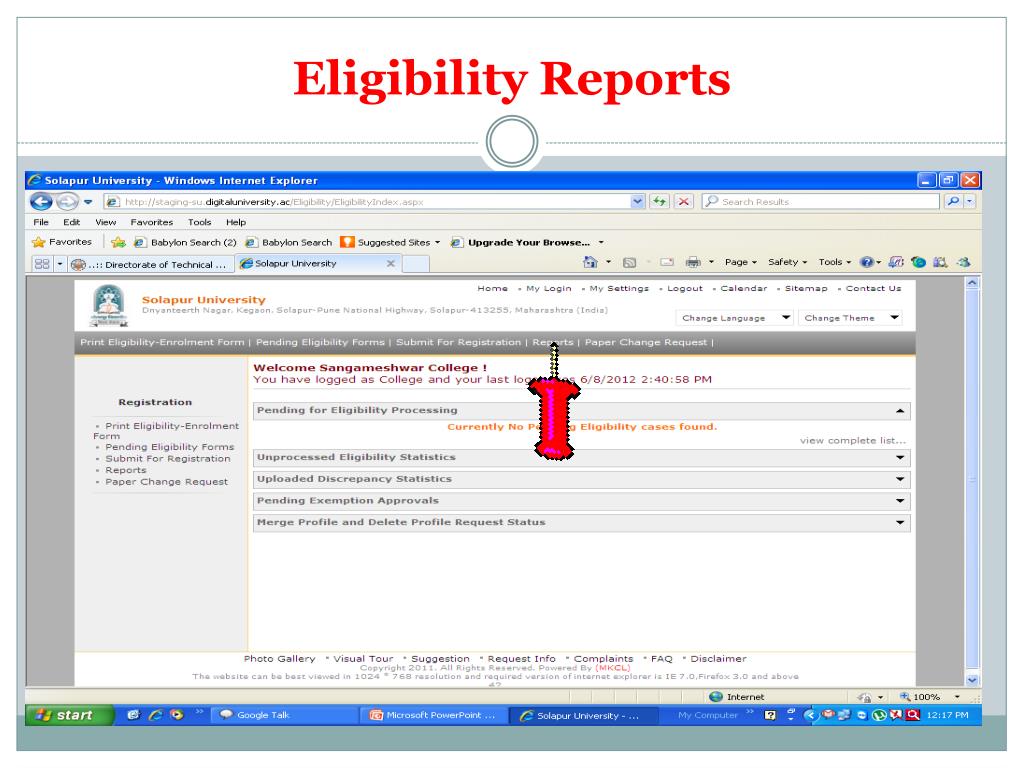The image size is (1024, 768).
Task: Click the Add to Favorites Bar icon
Action: pos(118,242)
